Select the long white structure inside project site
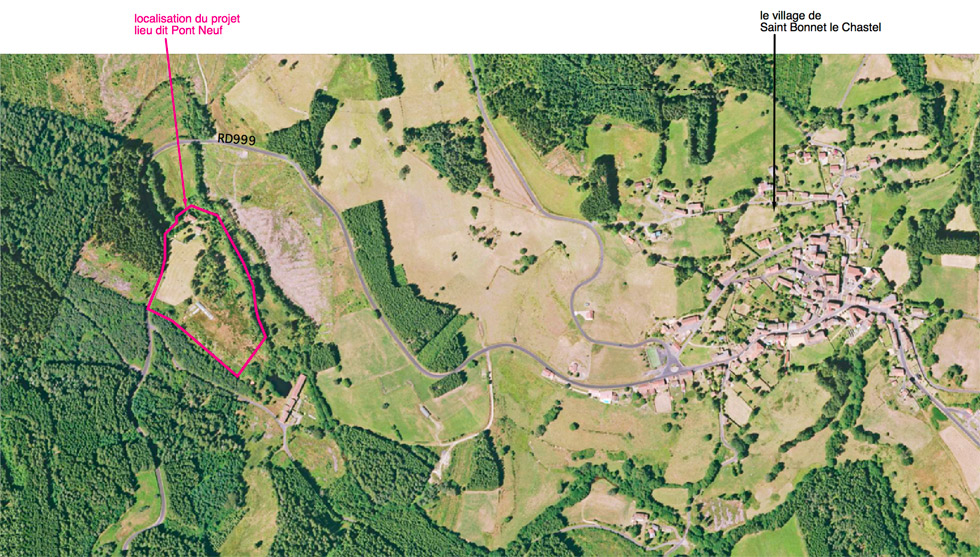Image resolution: width=980 pixels, height=557 pixels. (x=204, y=309)
